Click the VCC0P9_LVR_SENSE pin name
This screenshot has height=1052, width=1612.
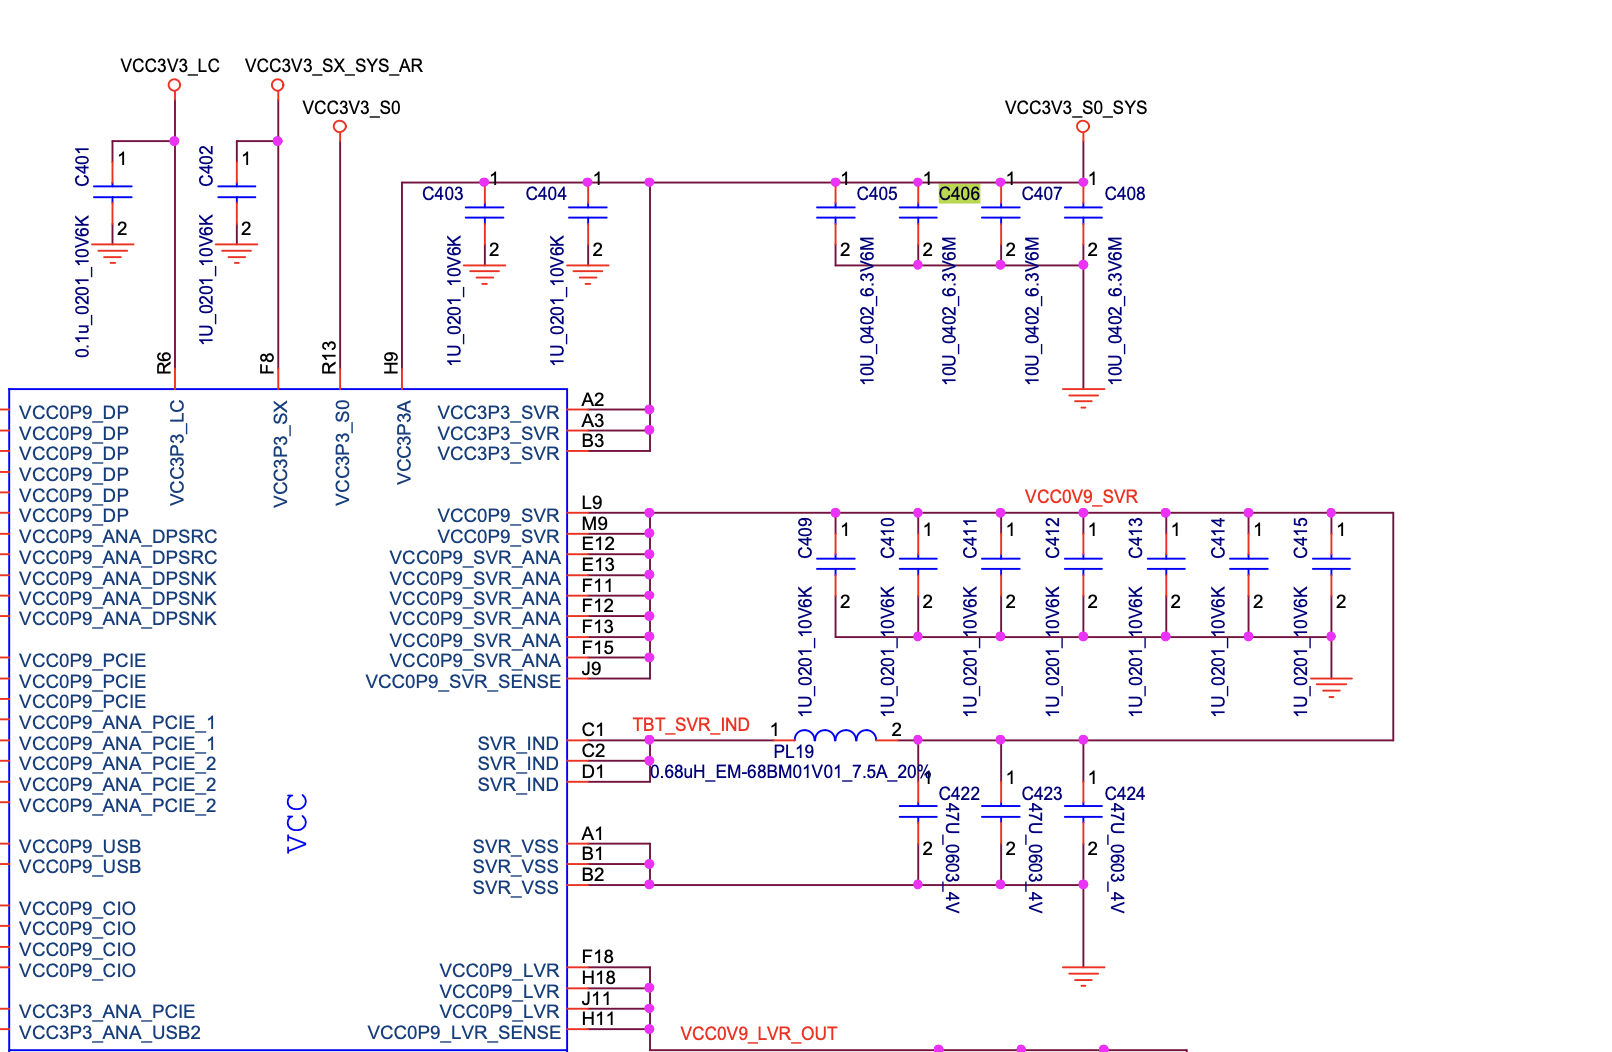464,1033
